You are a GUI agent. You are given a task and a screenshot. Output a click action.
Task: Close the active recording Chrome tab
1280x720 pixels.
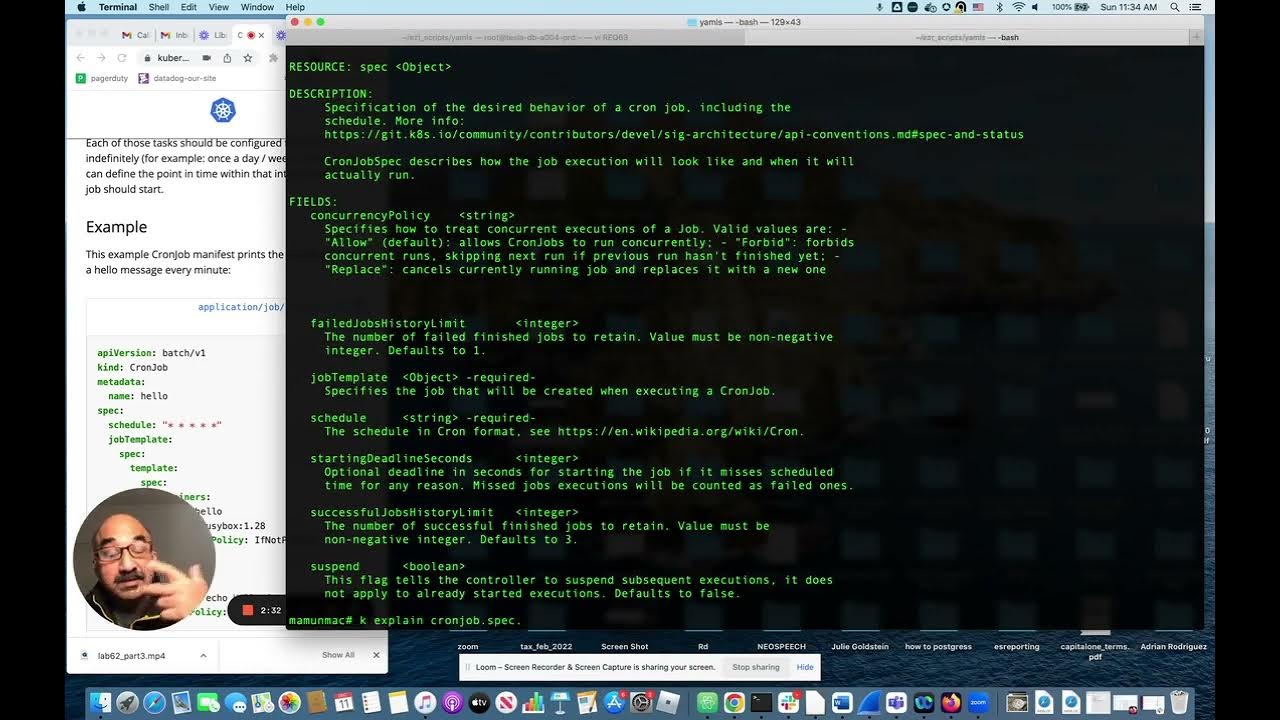coord(262,35)
